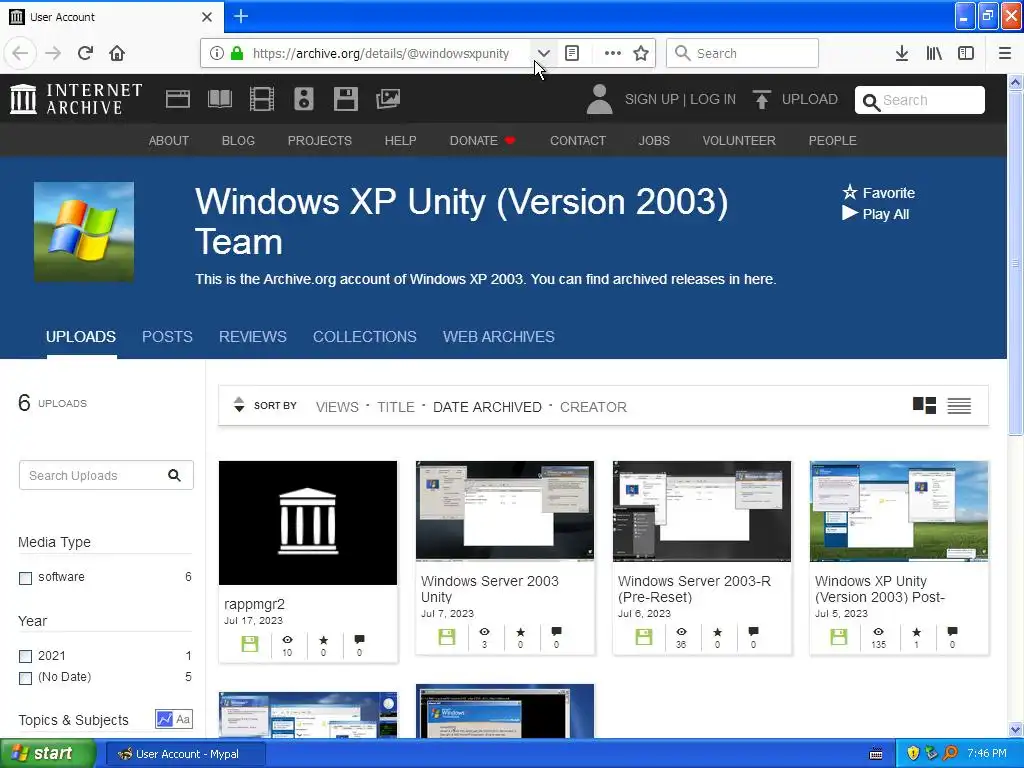The height and width of the screenshot is (768, 1024).
Task: Open rappmgr2 item thumbnail
Action: tap(308, 522)
